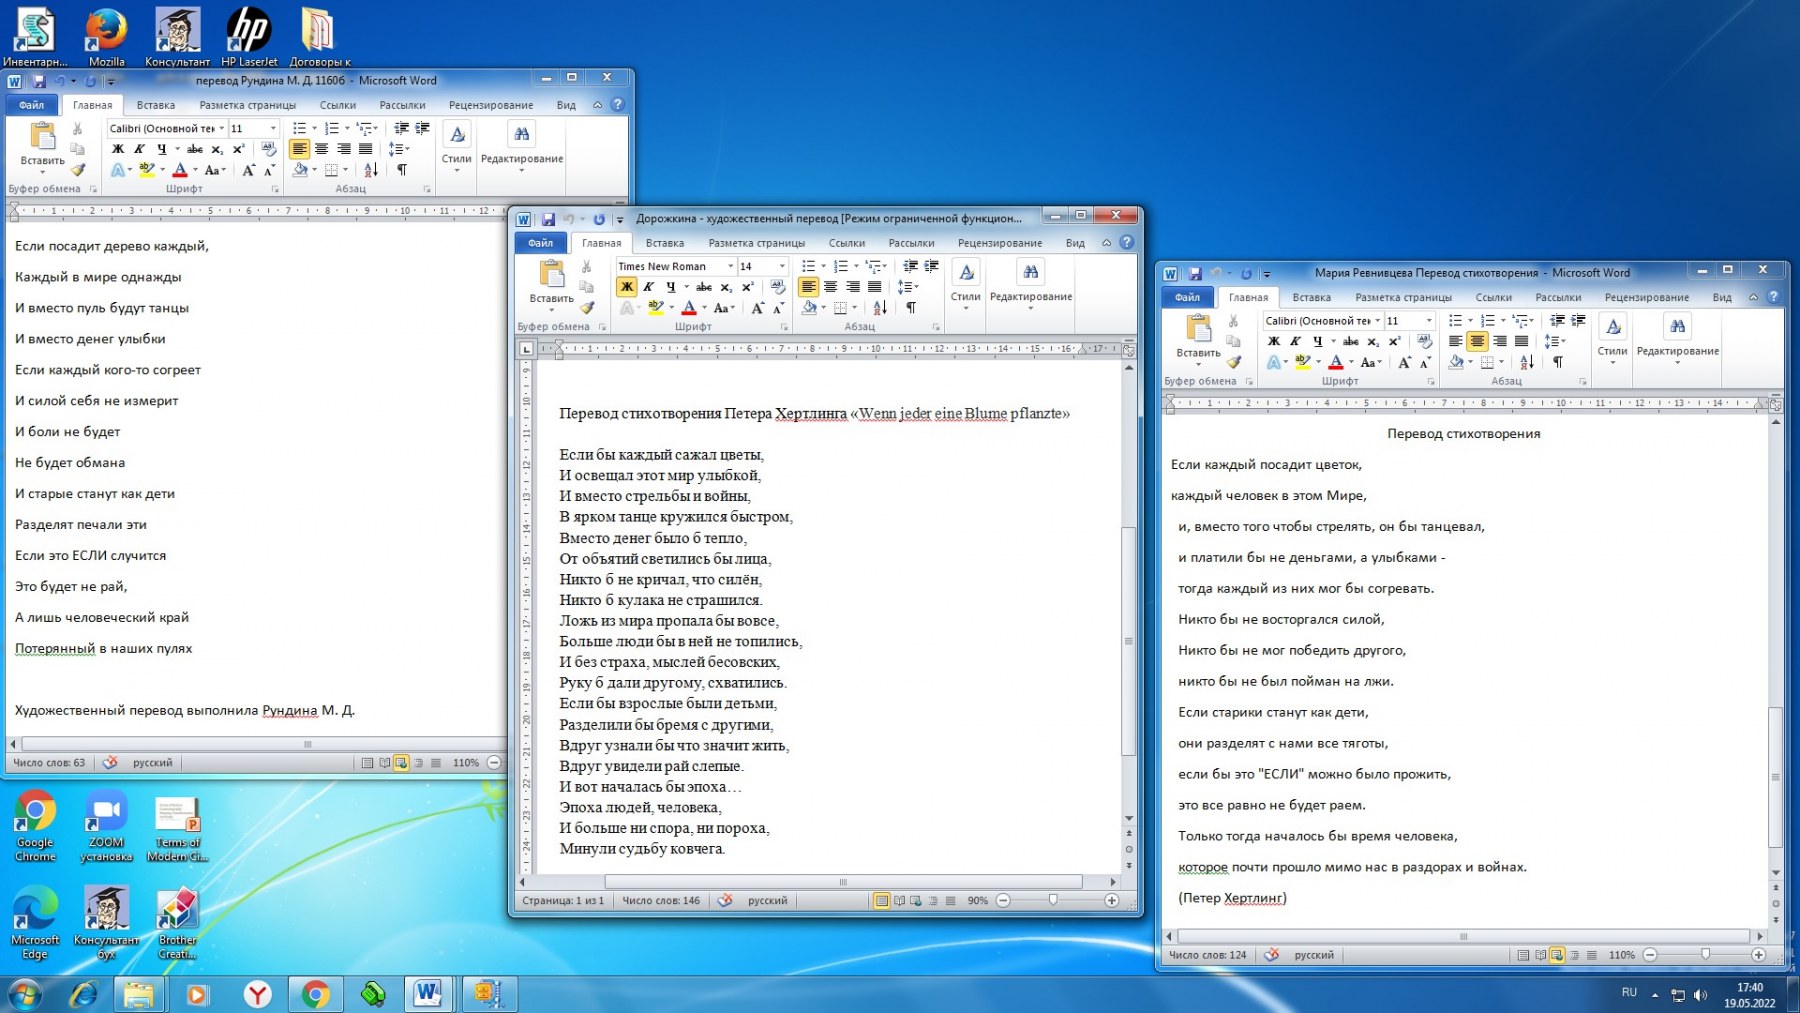Viewport: 1800px width, 1013px height.
Task: Open Yandex Browser from the taskbar
Action: 258,994
